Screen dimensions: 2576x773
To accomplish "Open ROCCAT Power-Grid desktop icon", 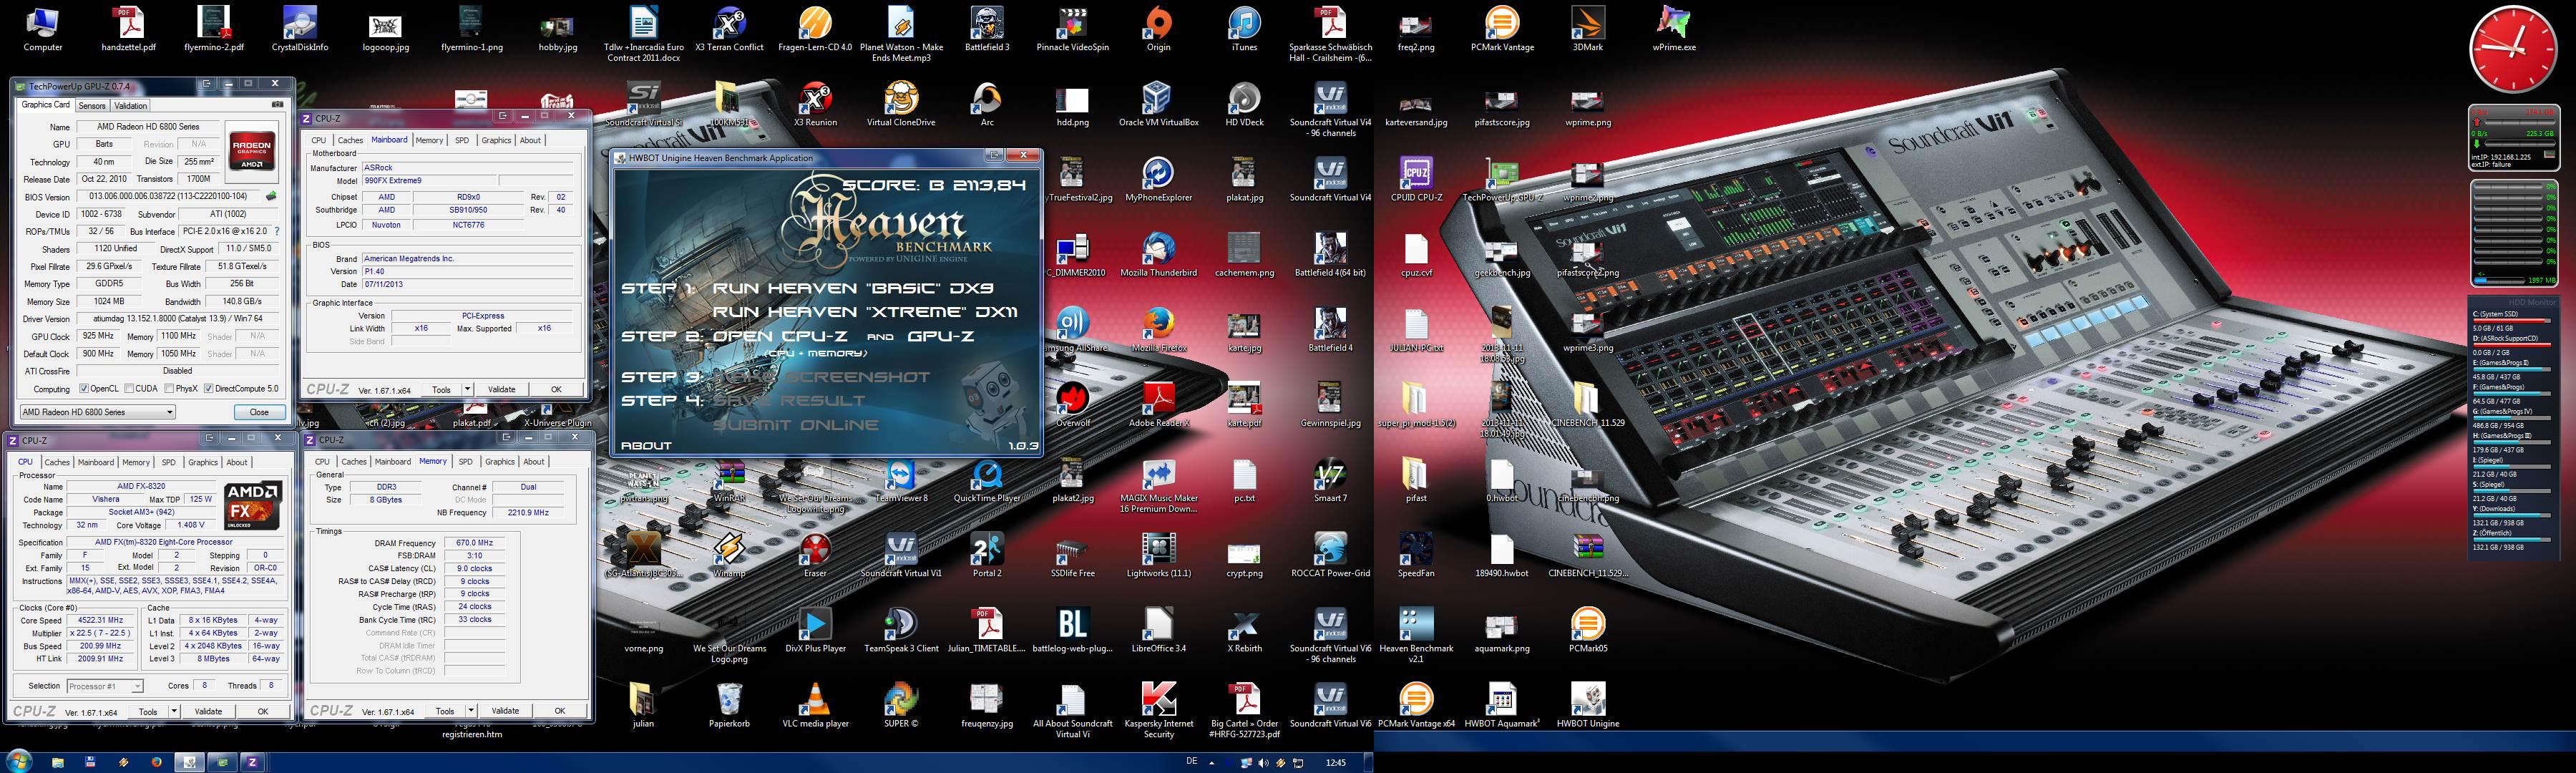I will (x=1330, y=554).
